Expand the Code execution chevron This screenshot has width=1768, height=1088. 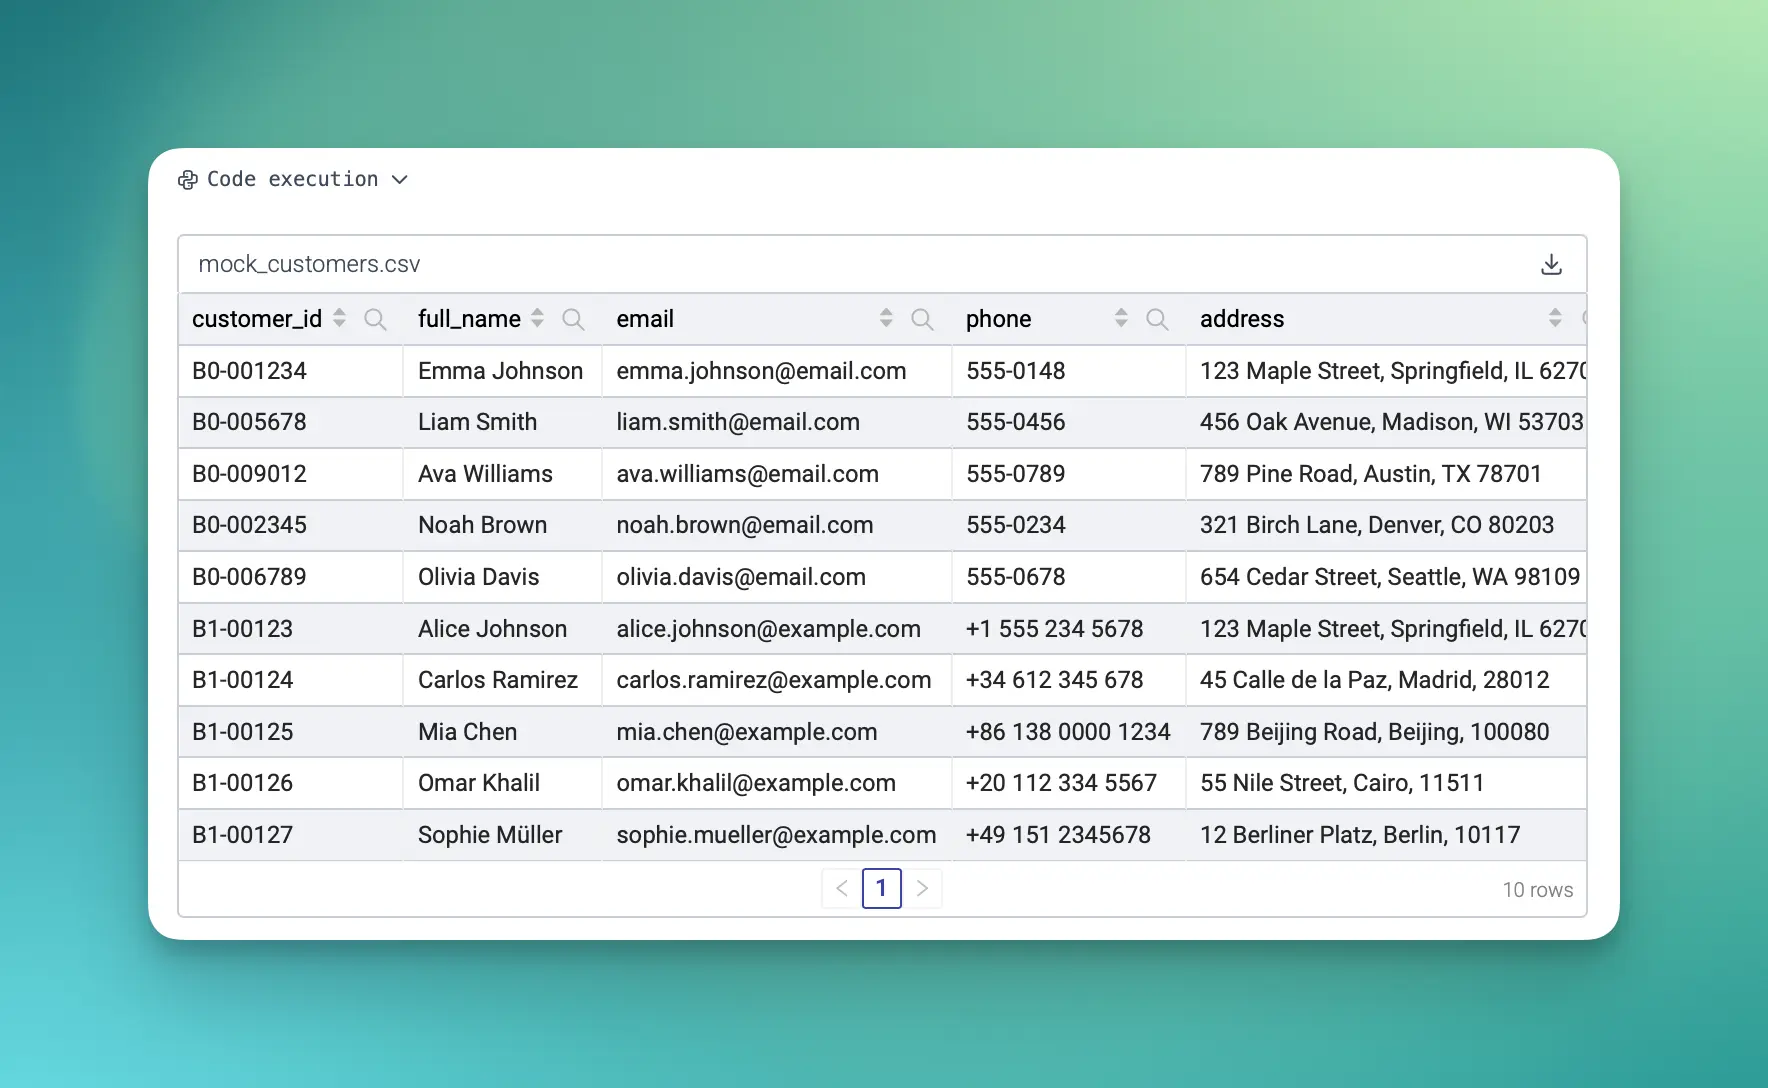point(400,180)
